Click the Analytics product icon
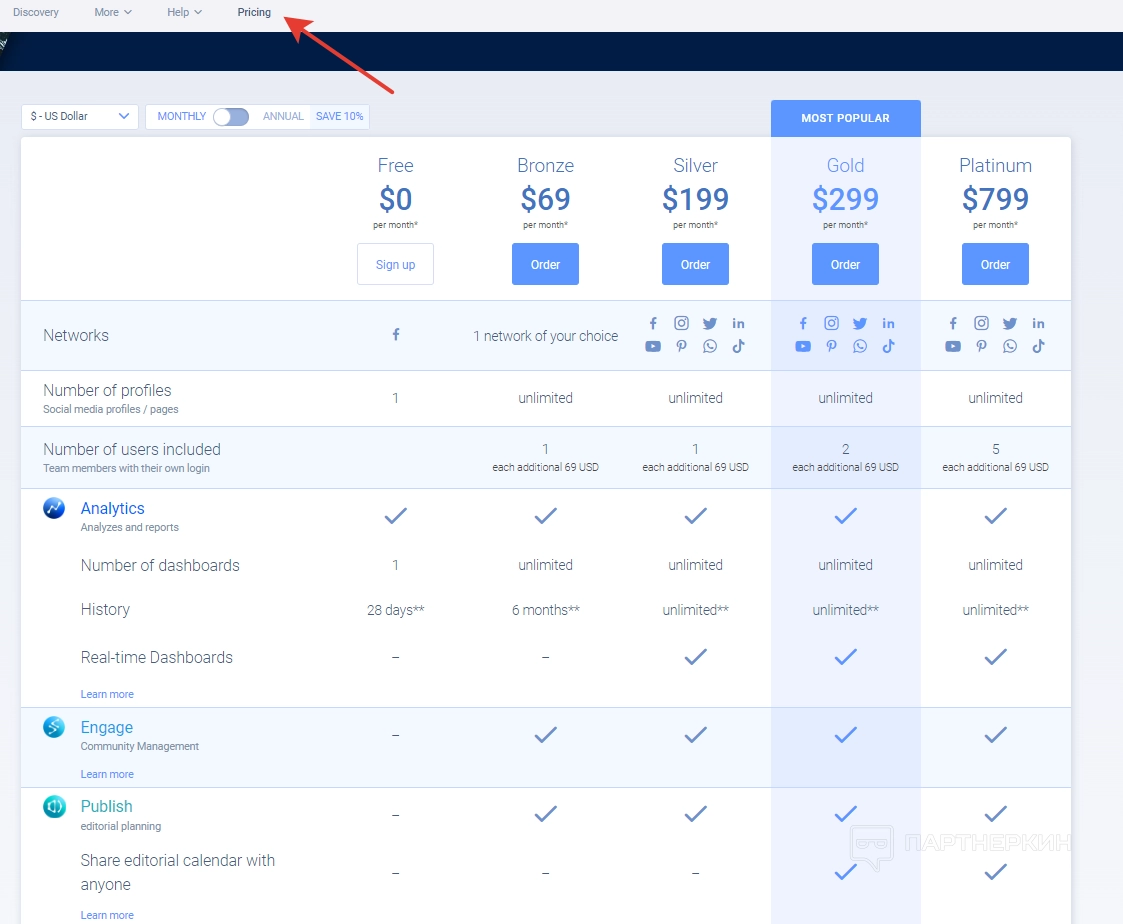This screenshot has height=924, width=1123. point(54,508)
